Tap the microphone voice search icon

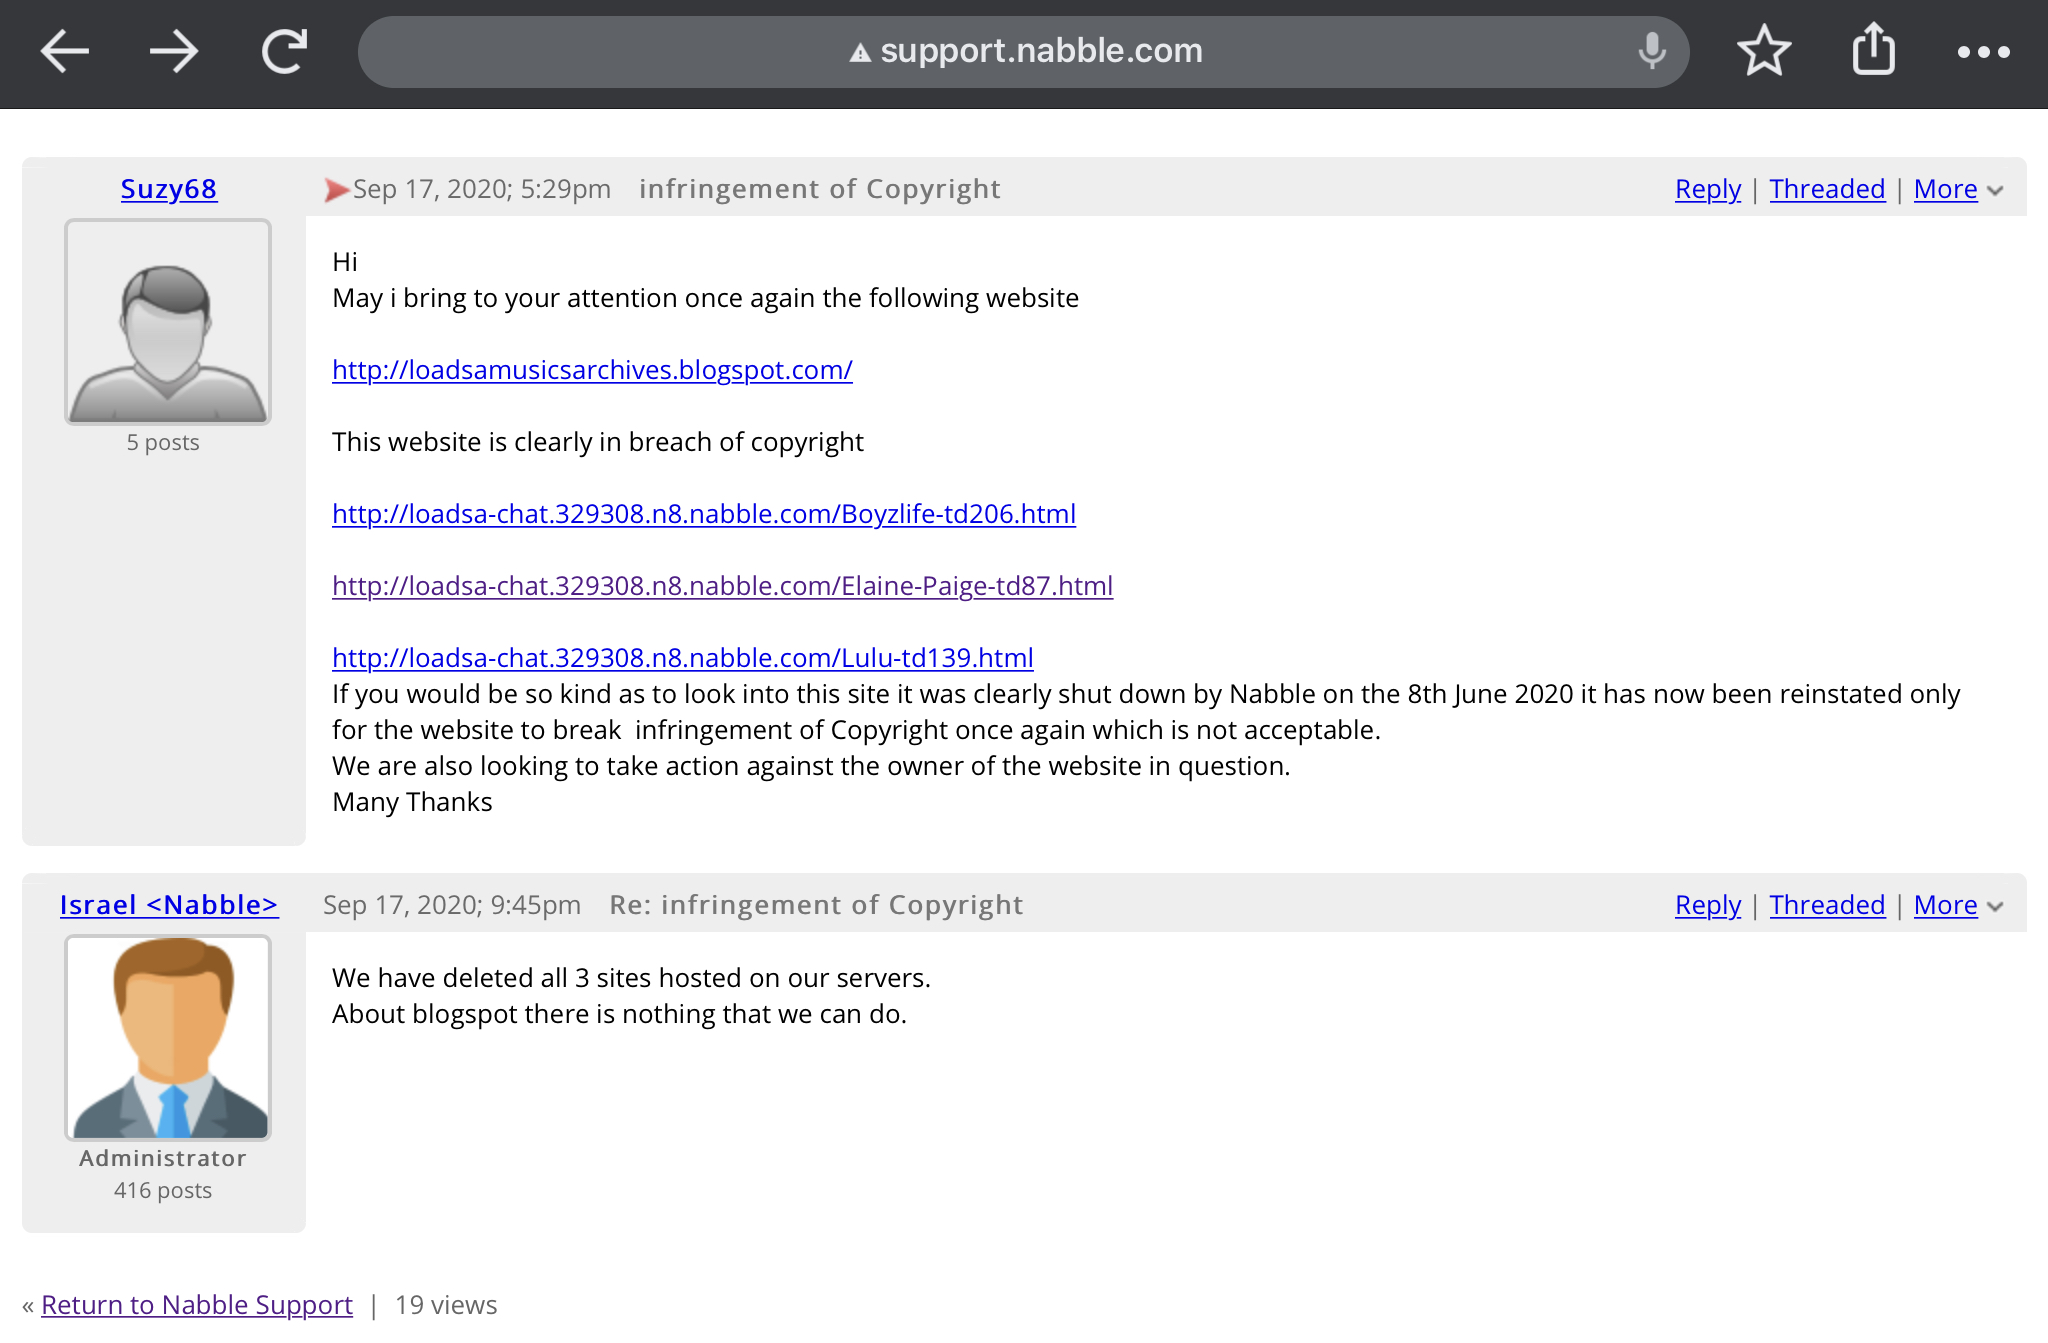coord(1652,51)
